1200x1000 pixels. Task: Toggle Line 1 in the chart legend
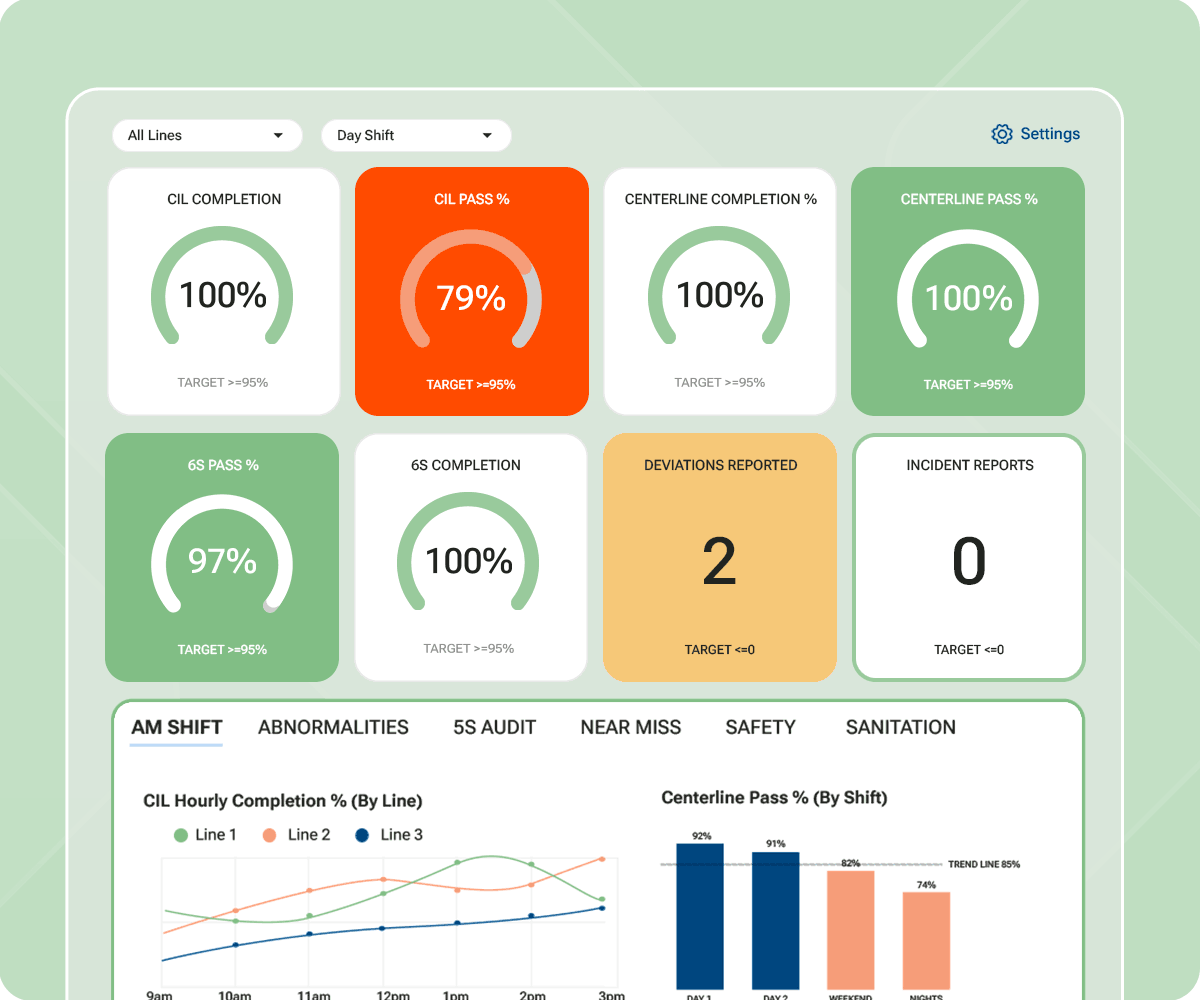click(205, 835)
